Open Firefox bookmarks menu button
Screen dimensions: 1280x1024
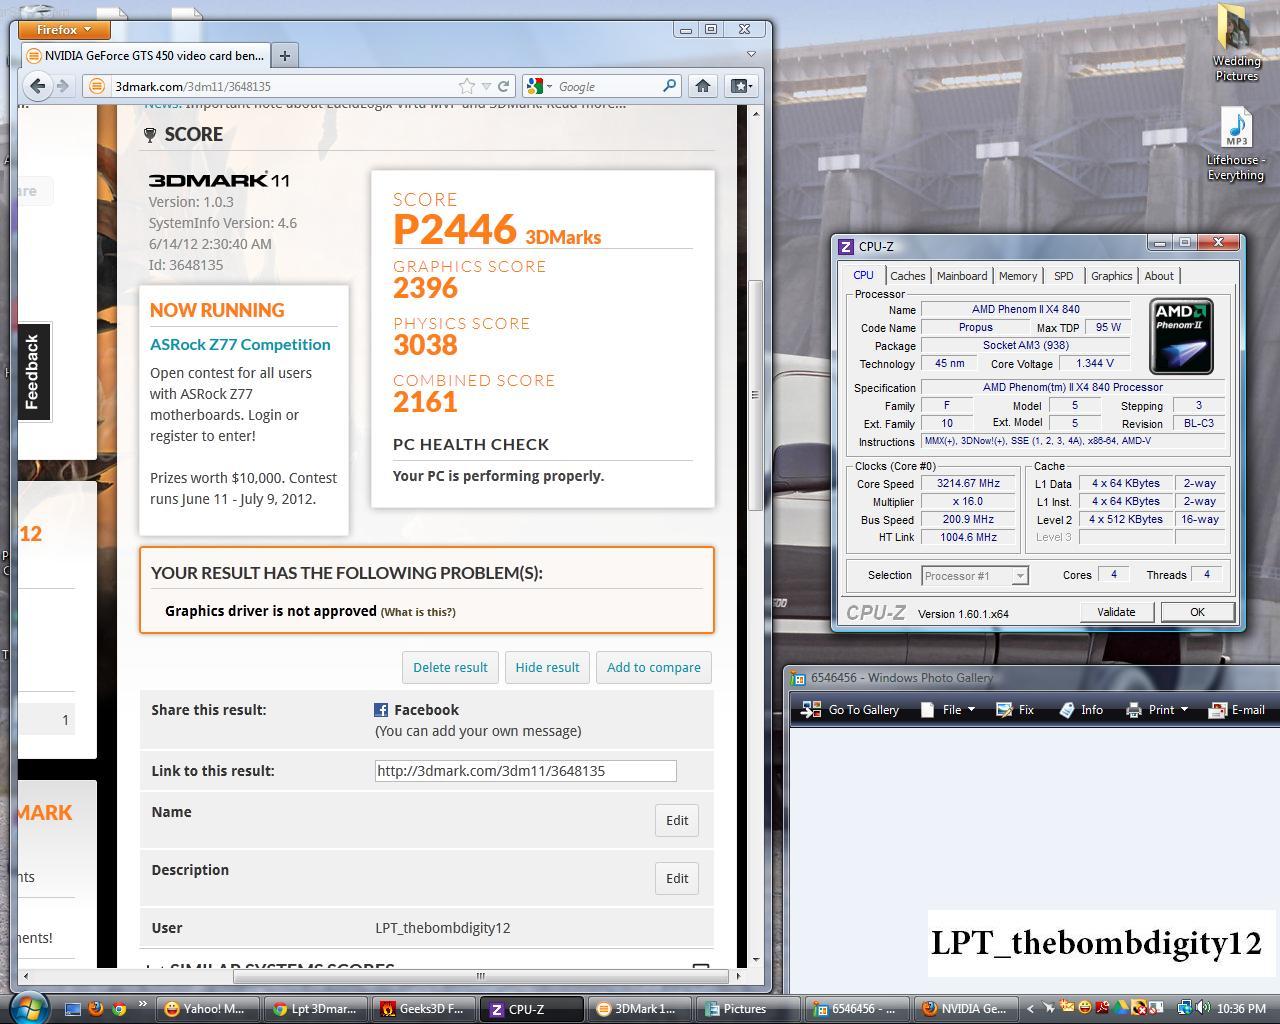point(740,86)
